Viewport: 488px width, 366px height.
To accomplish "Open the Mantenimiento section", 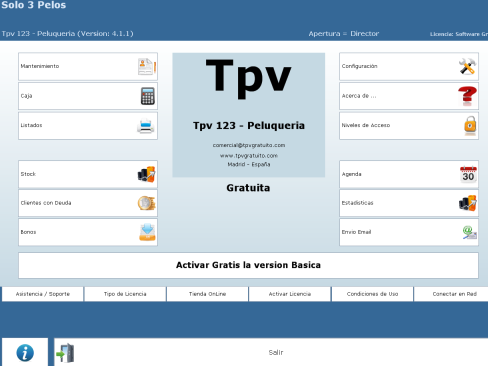I will [x=88, y=66].
